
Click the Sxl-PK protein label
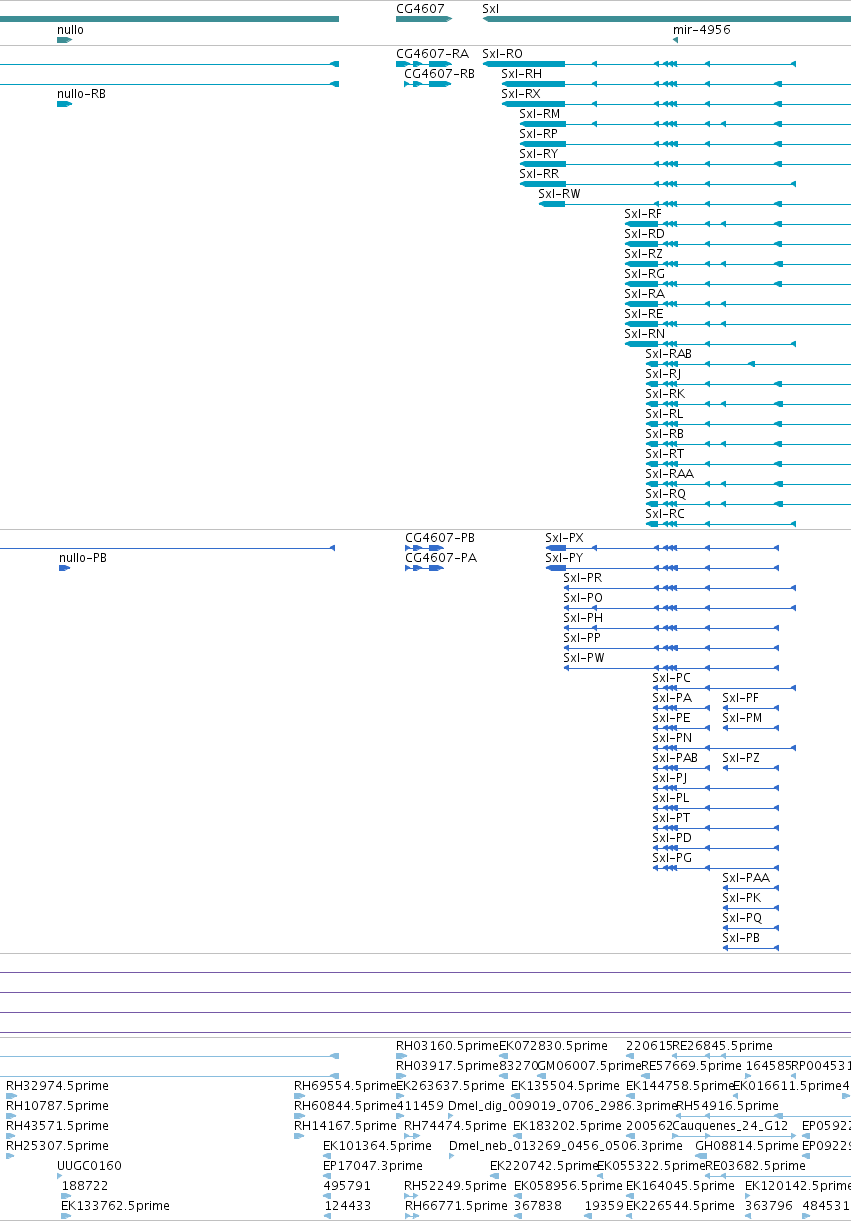coord(741,898)
